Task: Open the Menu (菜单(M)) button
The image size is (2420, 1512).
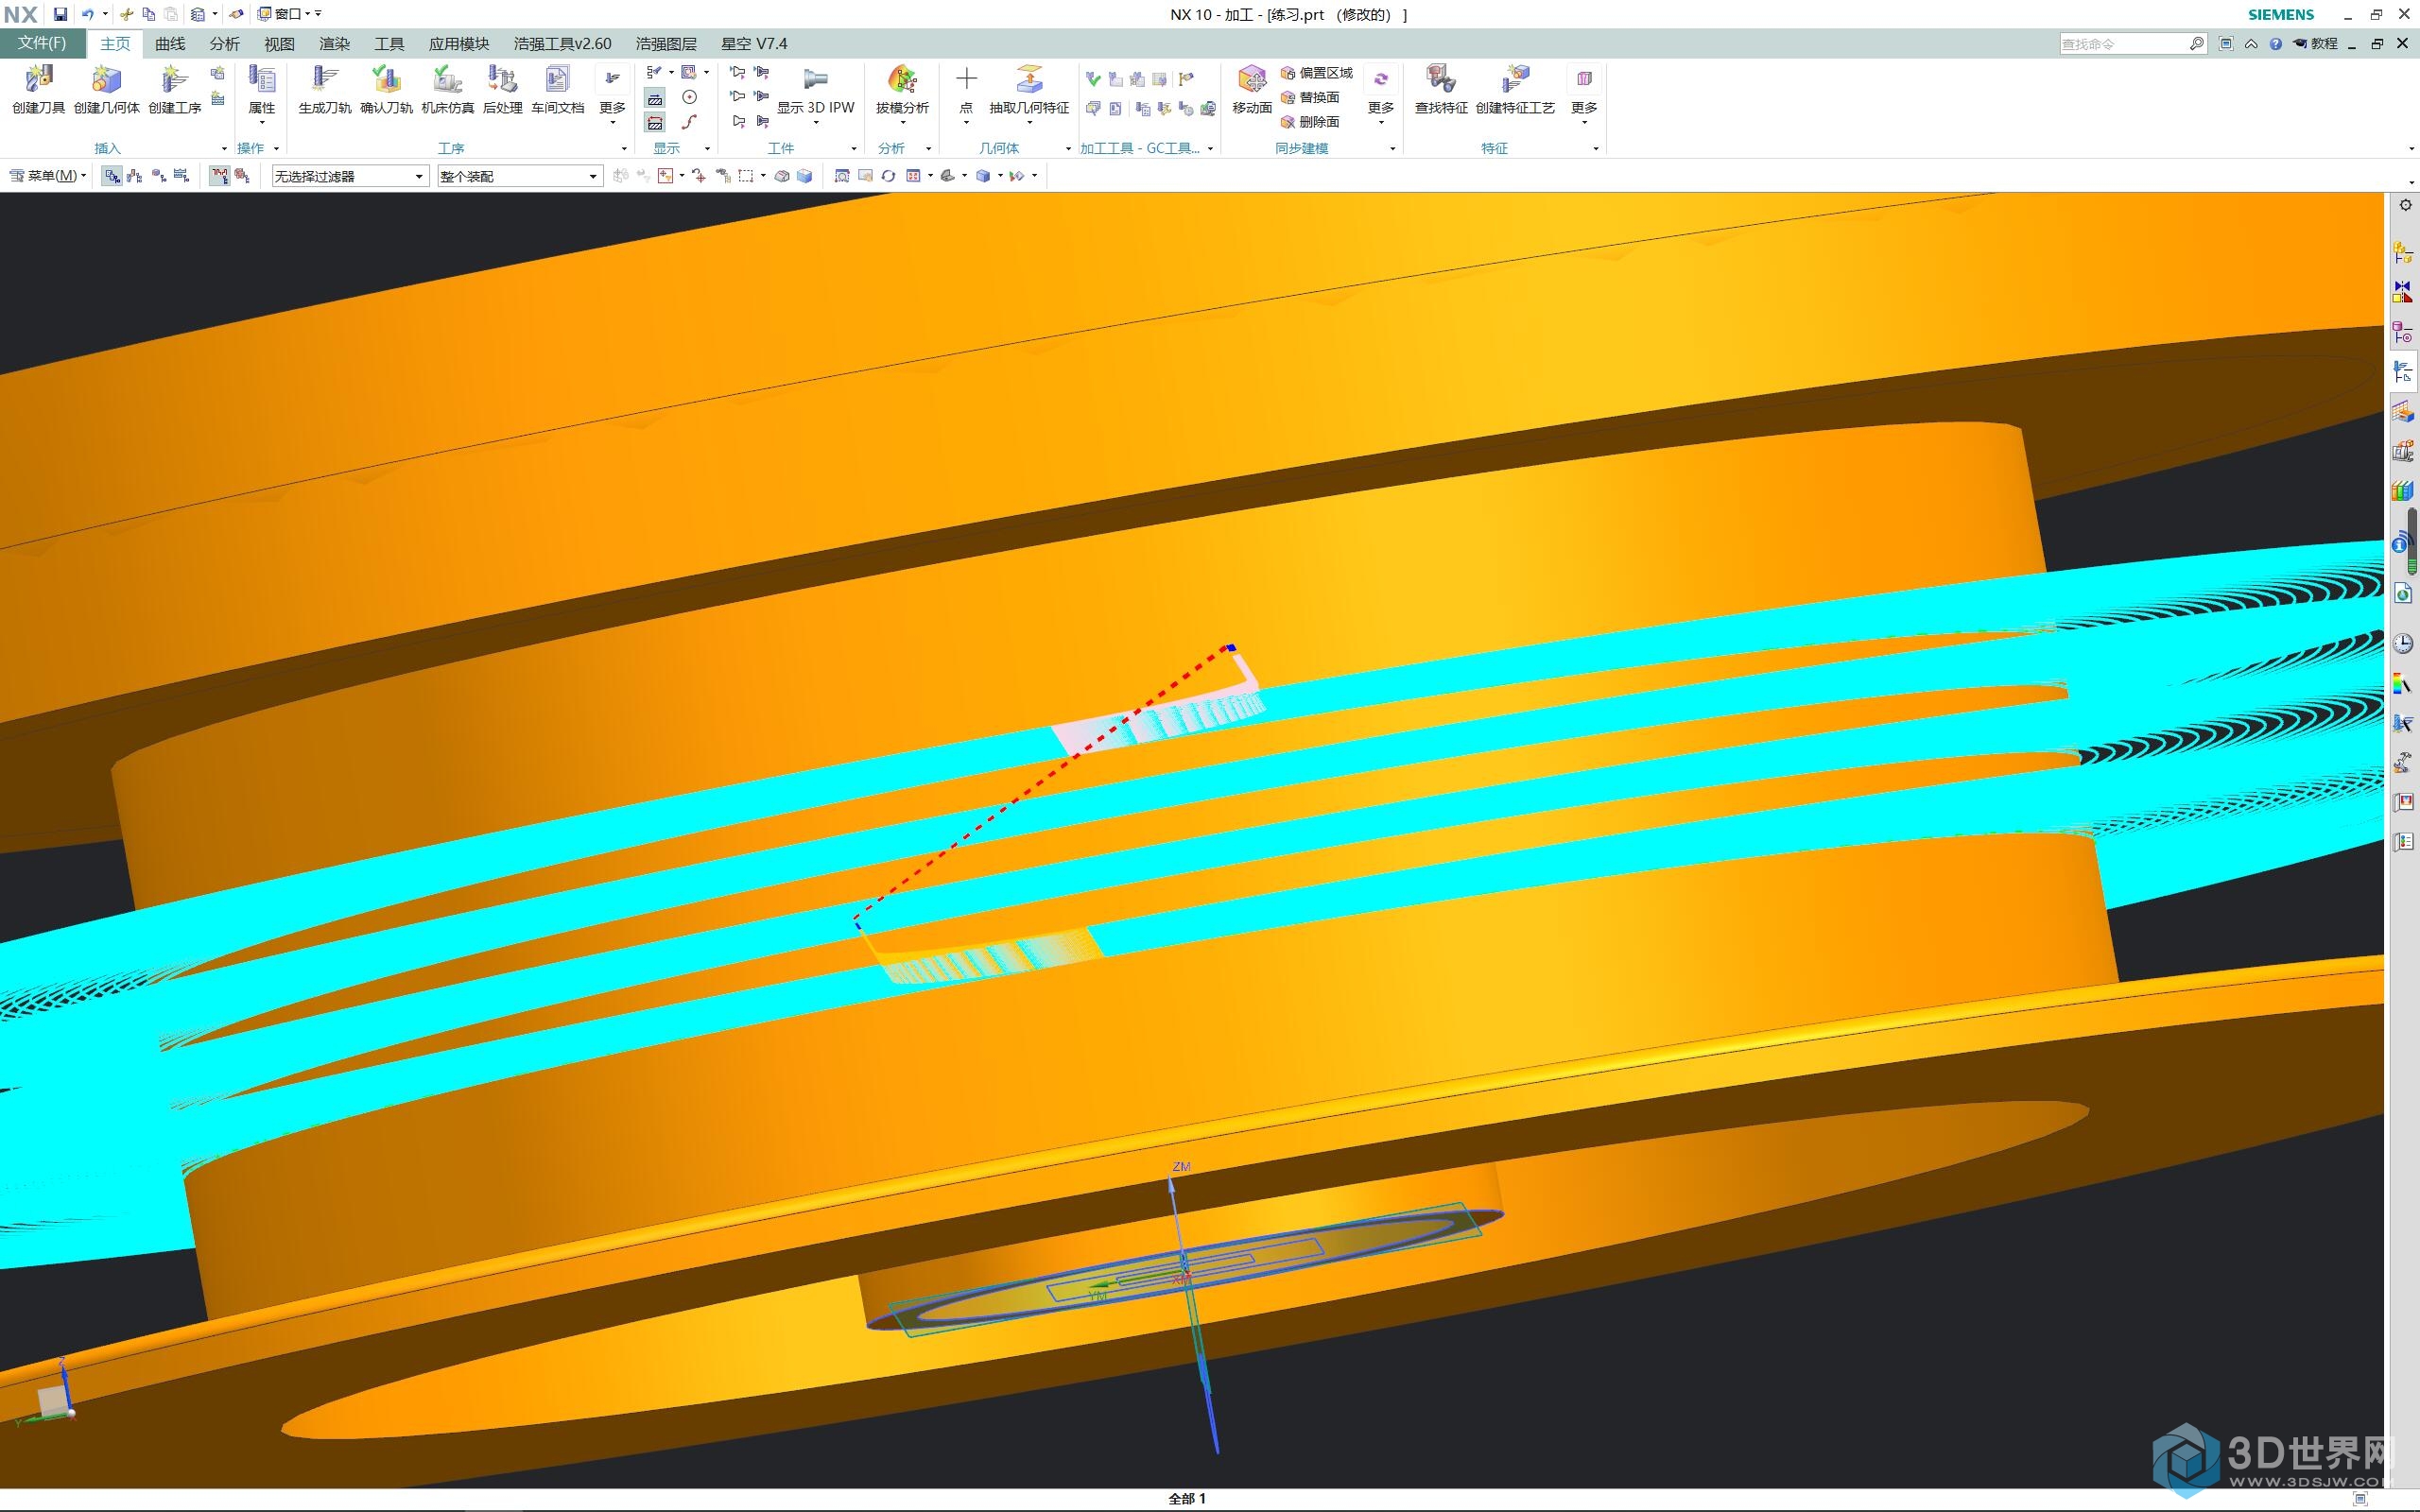Action: (x=48, y=176)
